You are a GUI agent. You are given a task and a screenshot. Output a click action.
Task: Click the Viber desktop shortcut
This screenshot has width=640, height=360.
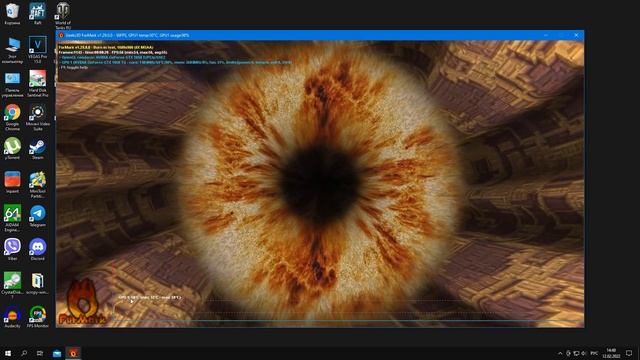pos(12,250)
